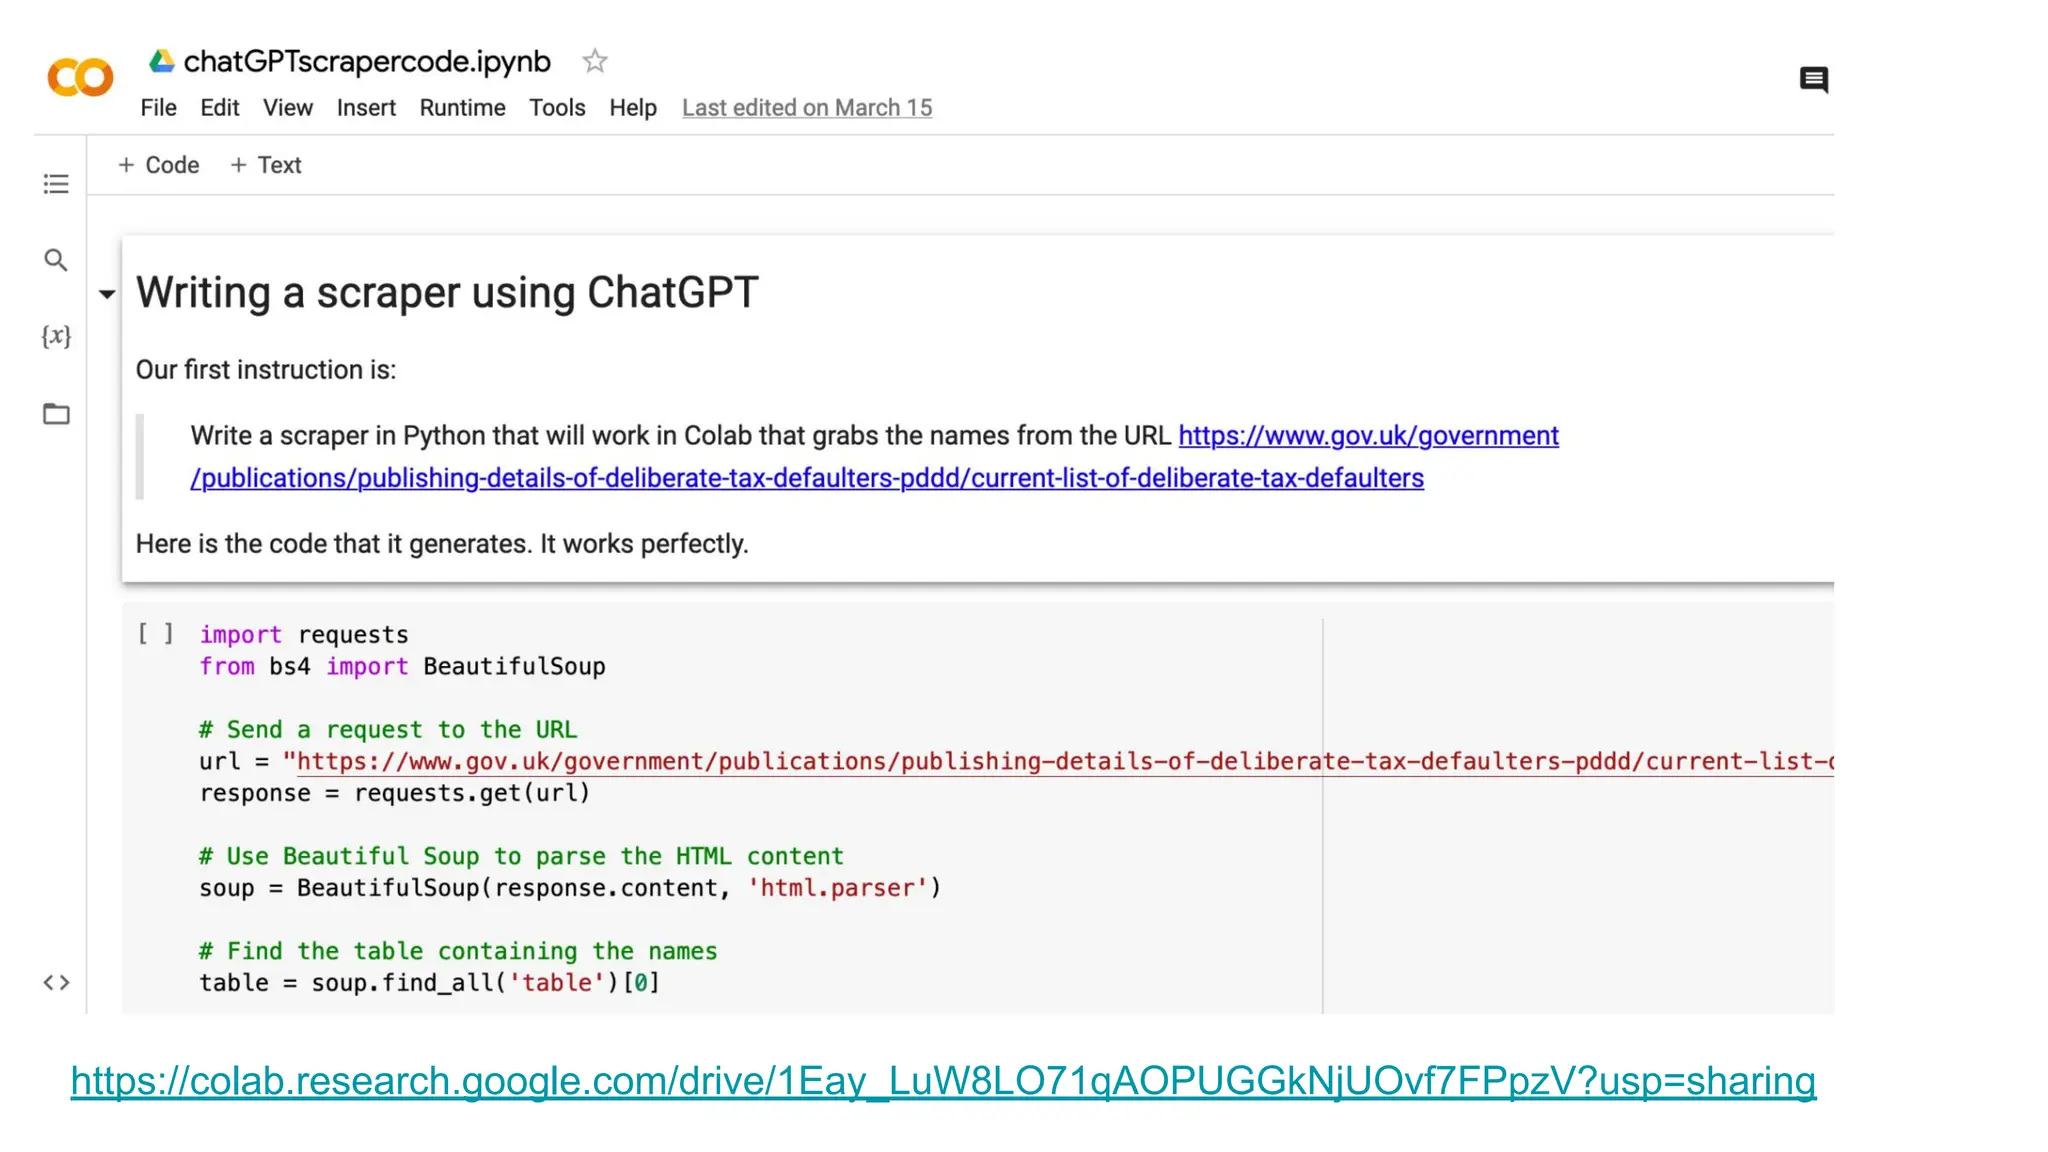Open the View menu
Viewport: 2048px width, 1152px height.
point(288,108)
